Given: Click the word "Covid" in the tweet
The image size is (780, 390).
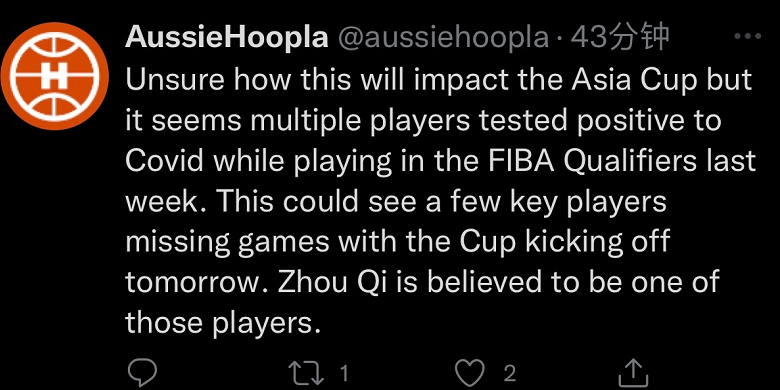Looking at the screenshot, I should click(165, 161).
